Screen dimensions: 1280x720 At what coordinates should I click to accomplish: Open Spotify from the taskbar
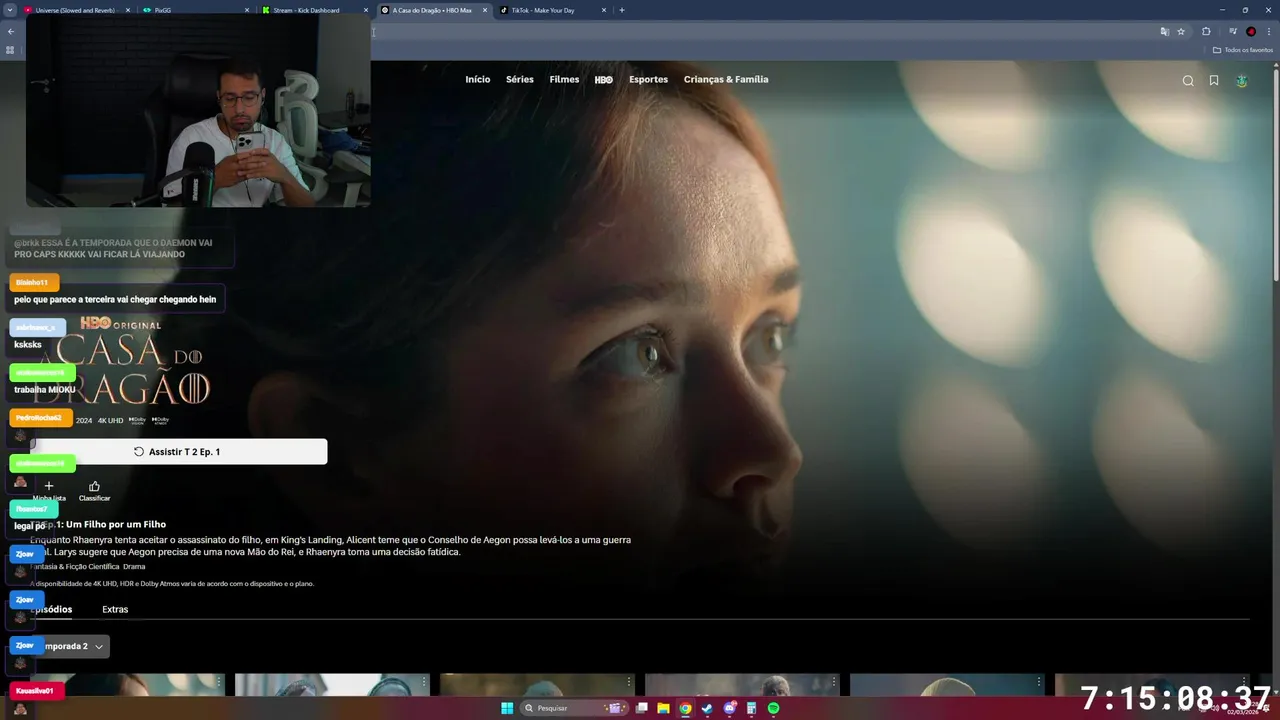point(773,708)
